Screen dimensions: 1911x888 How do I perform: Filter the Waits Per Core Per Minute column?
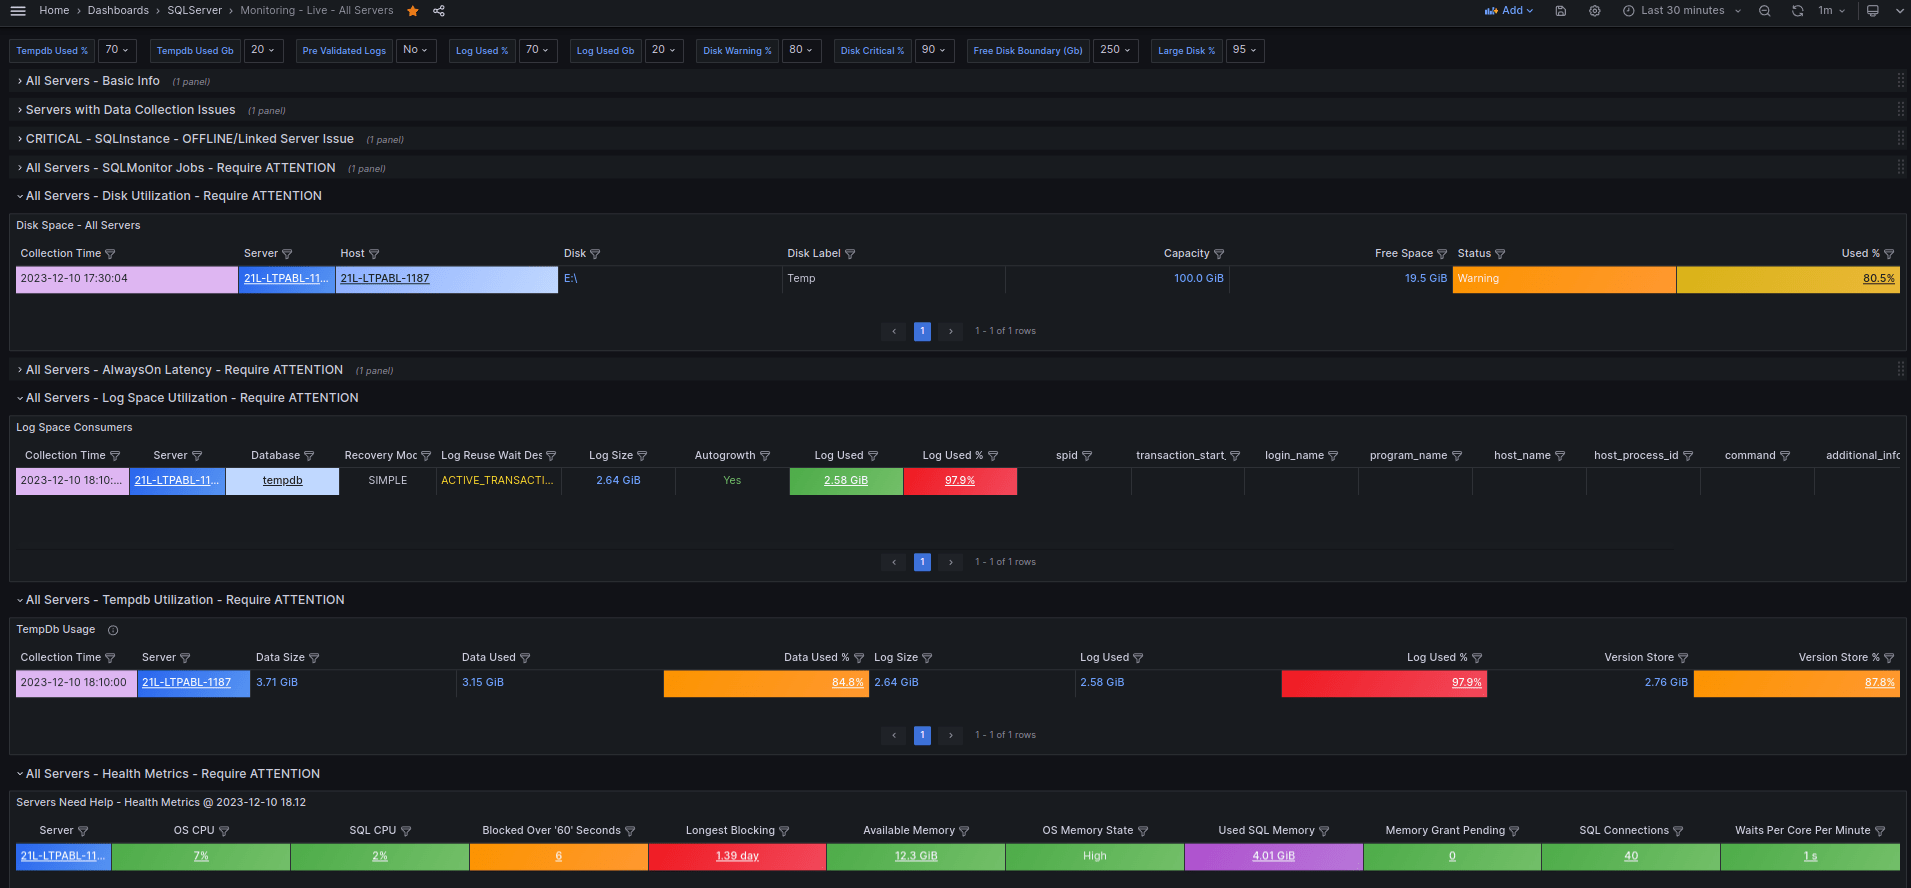[x=1880, y=831]
